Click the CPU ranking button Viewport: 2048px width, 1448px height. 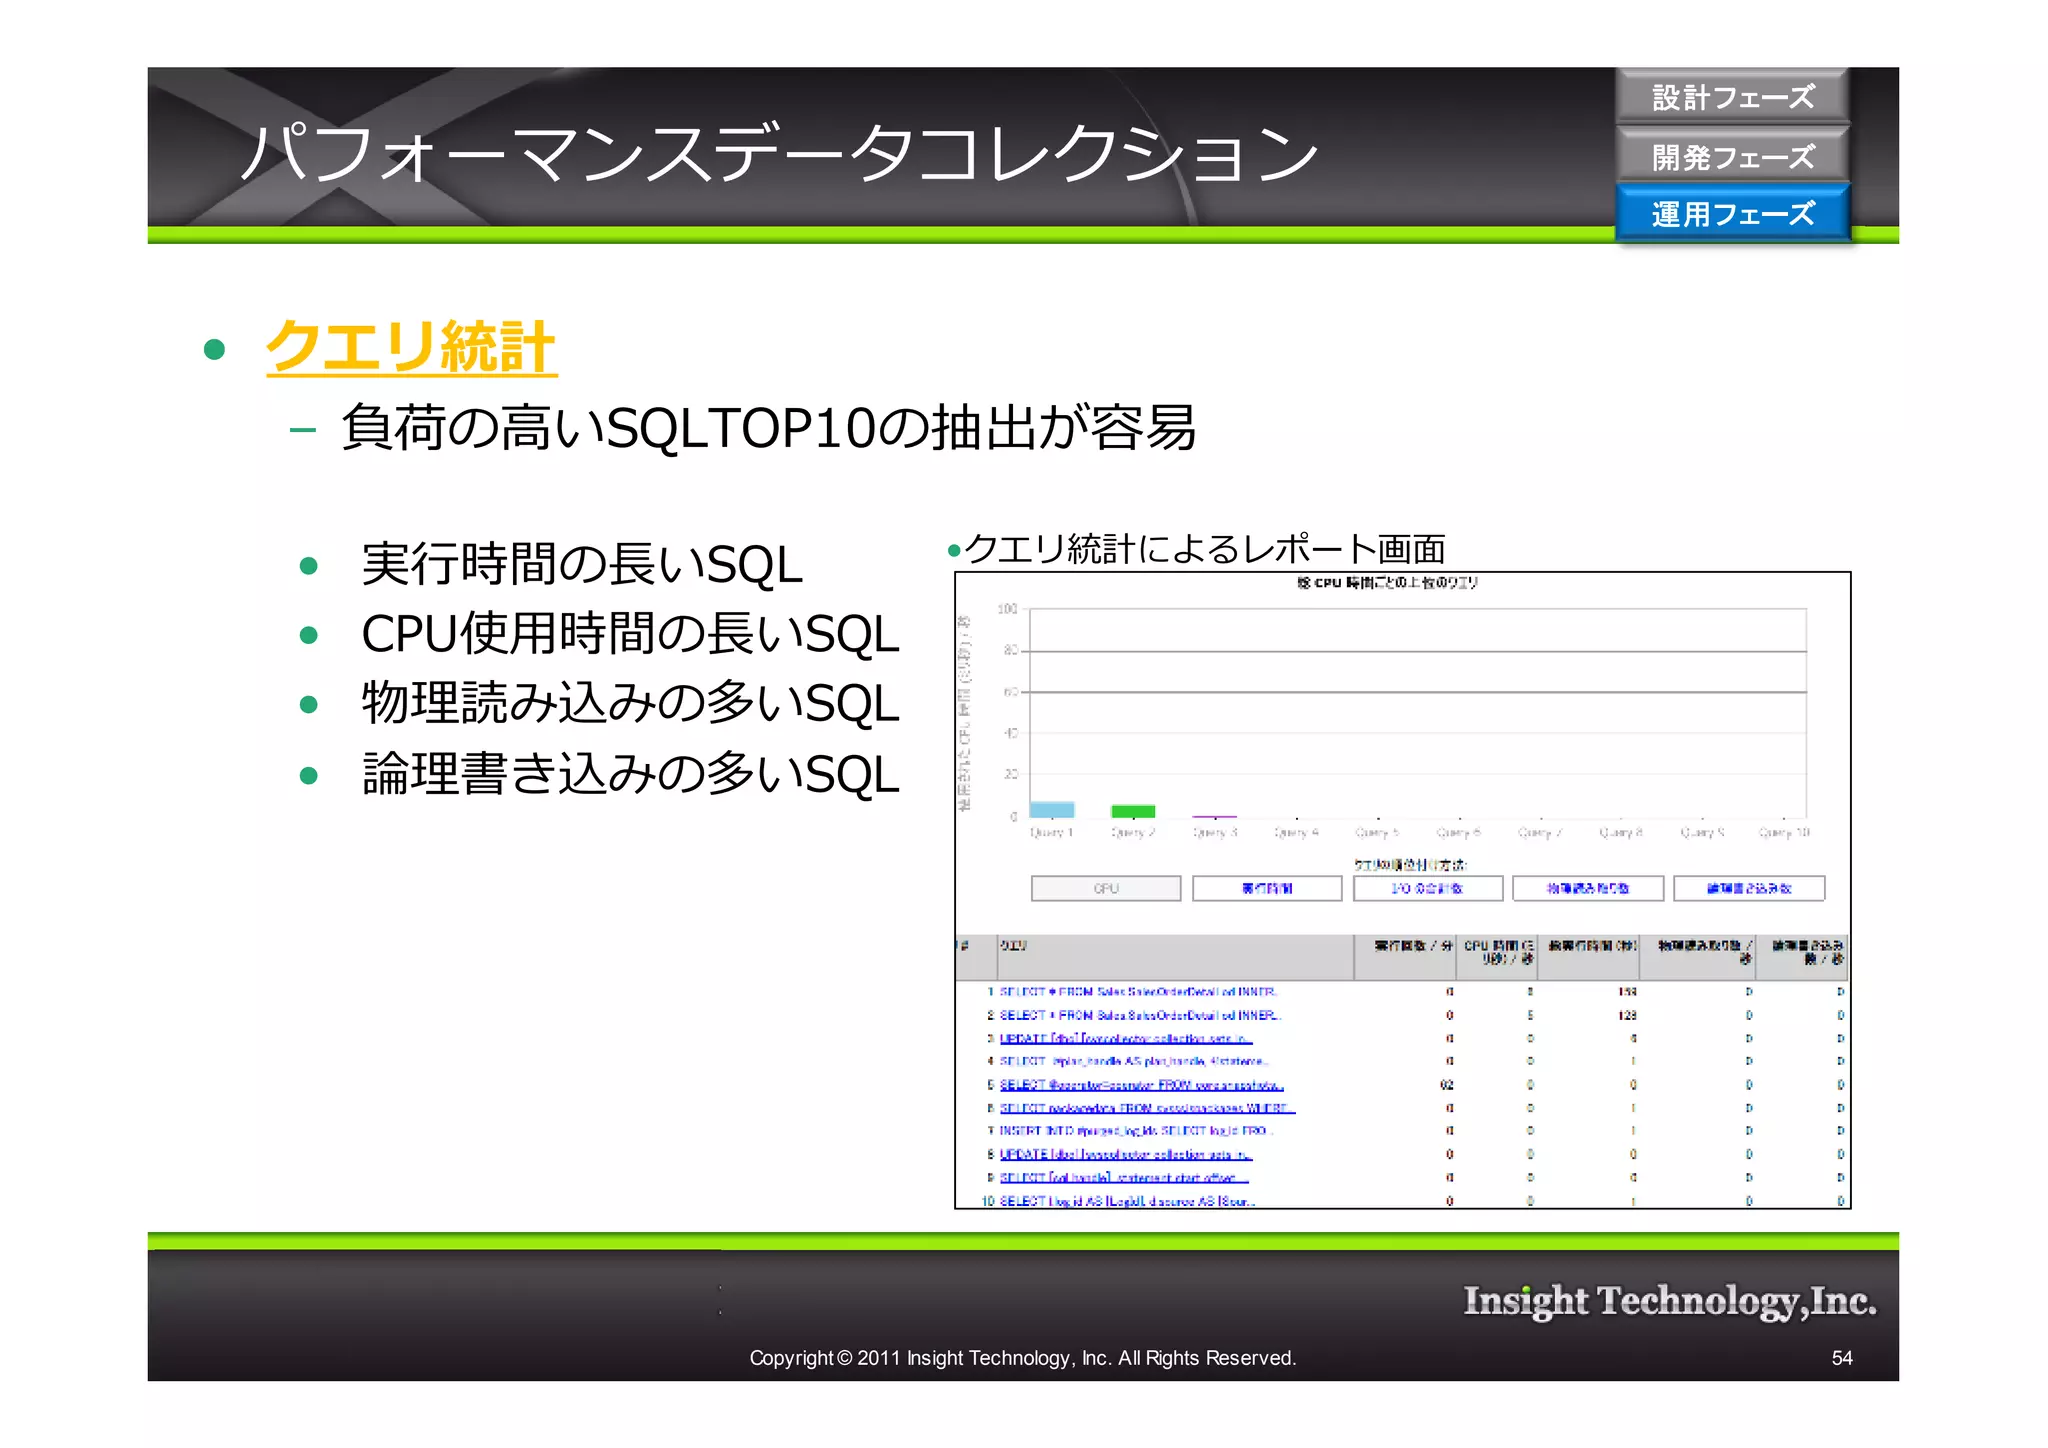click(1106, 888)
